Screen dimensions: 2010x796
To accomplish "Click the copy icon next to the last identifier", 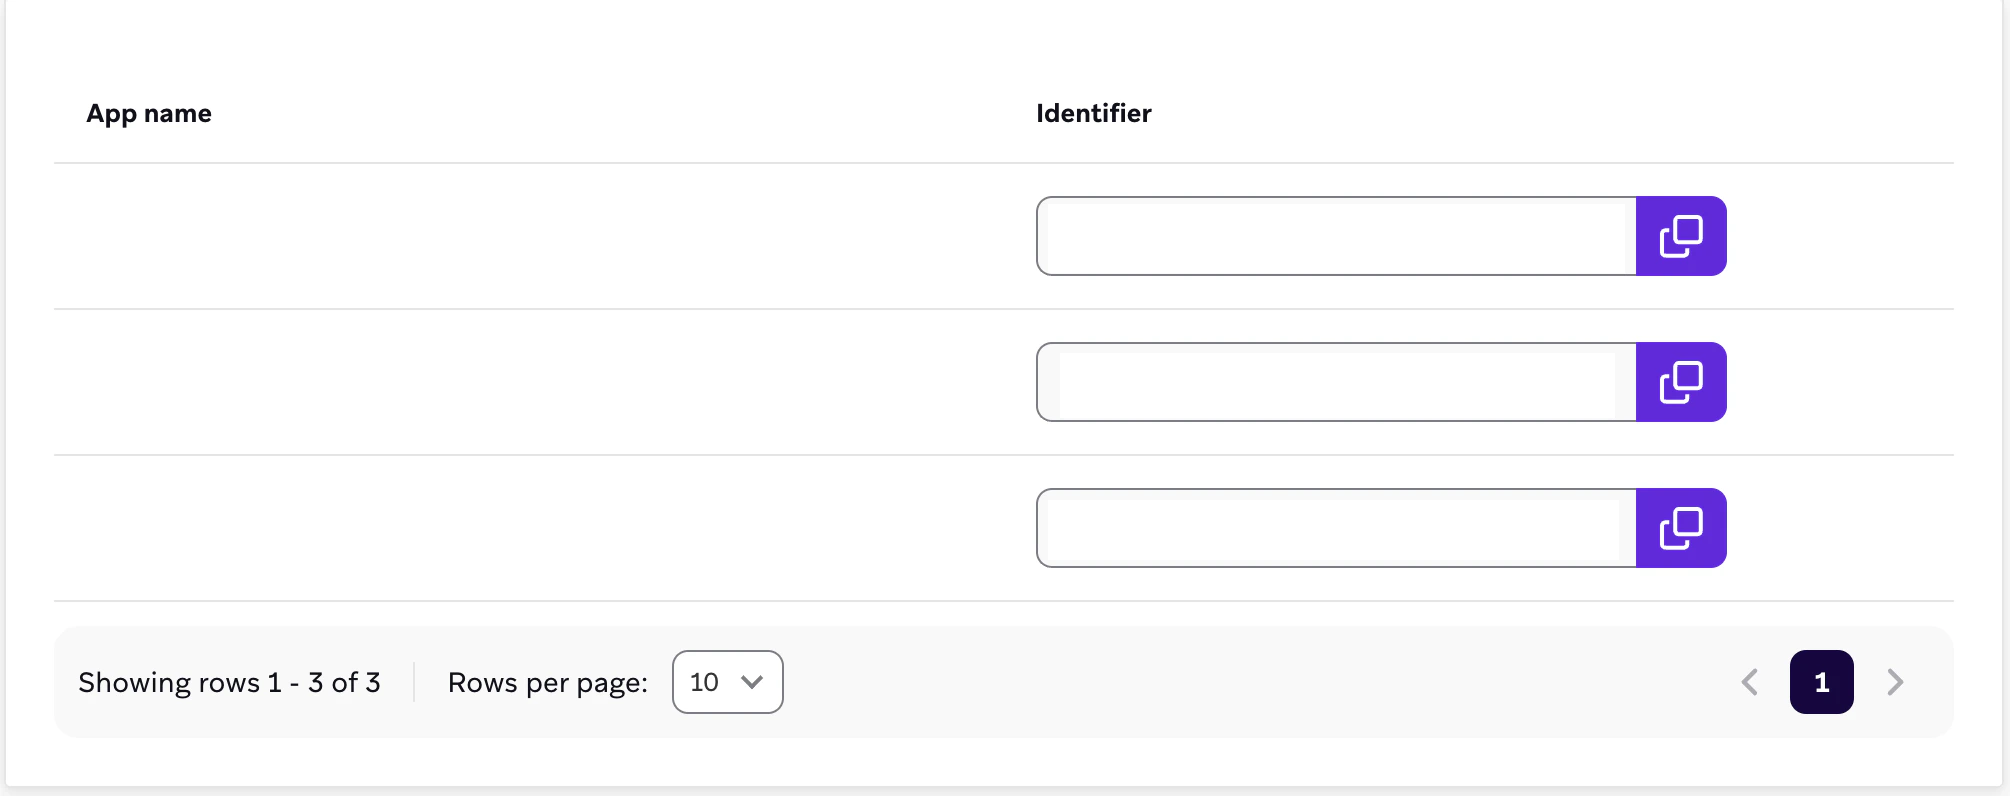I will click(x=1683, y=528).
